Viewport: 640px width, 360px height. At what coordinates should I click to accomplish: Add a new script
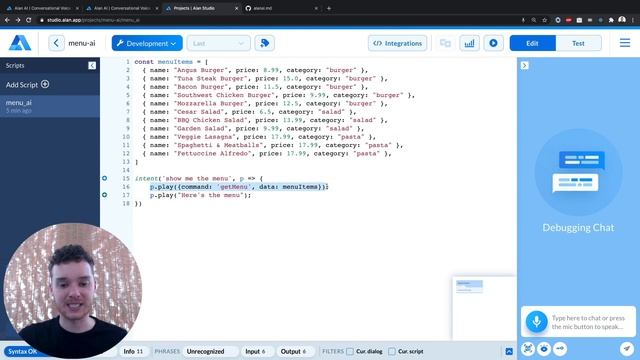tap(27, 84)
